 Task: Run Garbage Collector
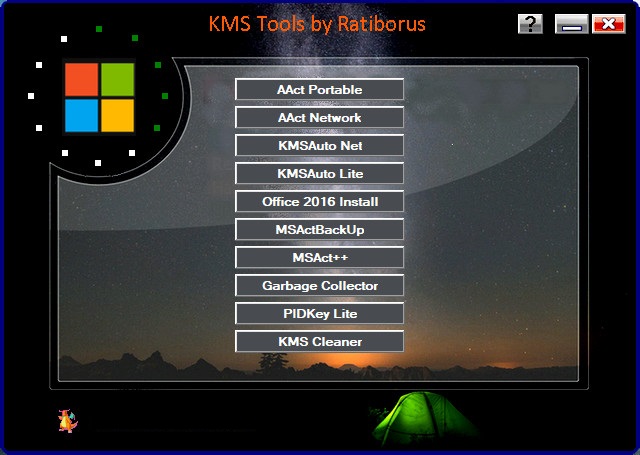pyautogui.click(x=319, y=285)
